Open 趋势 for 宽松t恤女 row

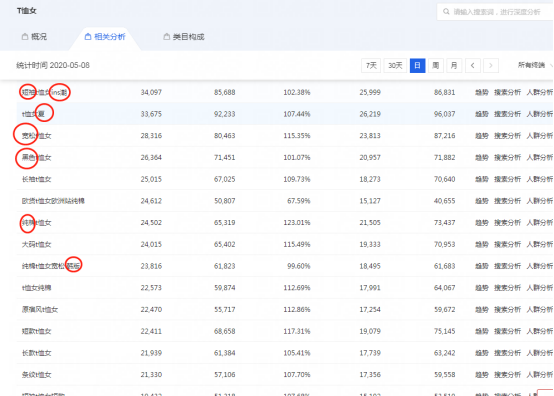(482, 136)
